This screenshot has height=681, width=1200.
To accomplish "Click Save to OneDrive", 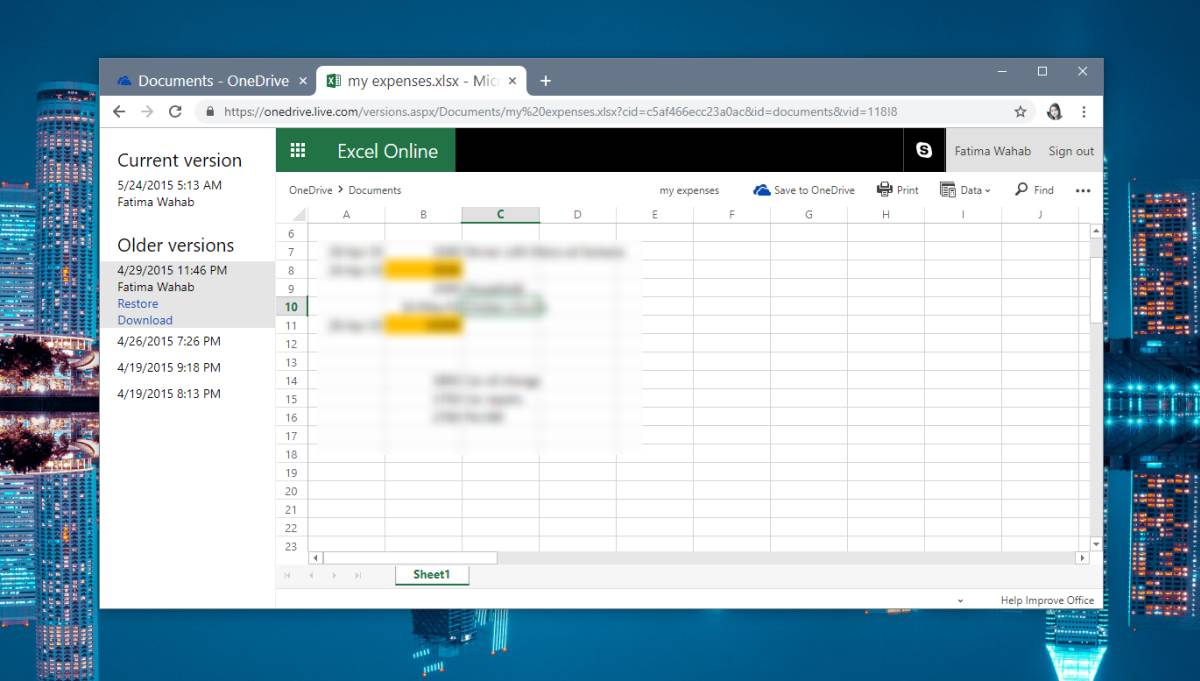I will (x=804, y=190).
